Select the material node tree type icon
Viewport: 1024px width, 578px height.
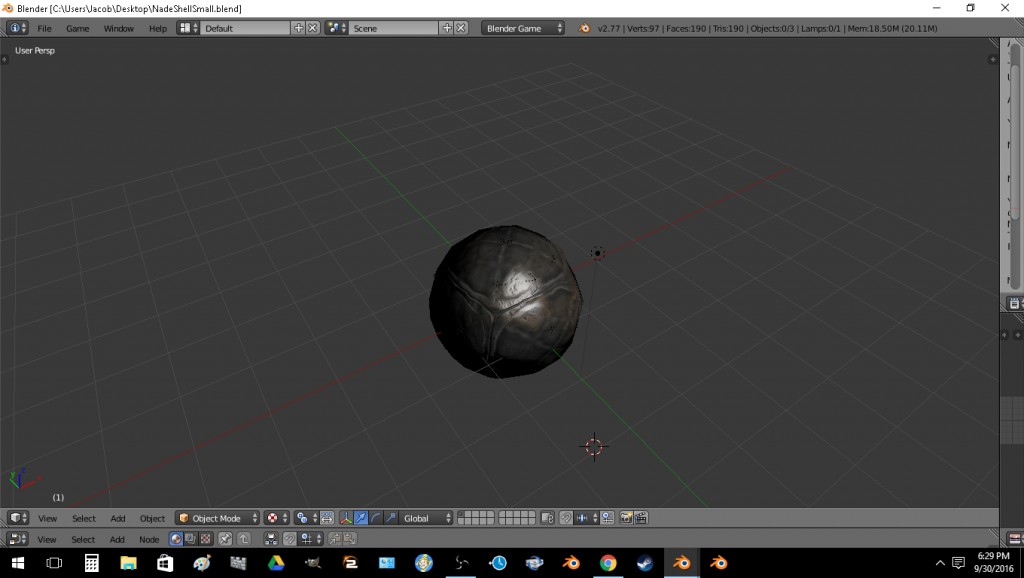[176, 539]
